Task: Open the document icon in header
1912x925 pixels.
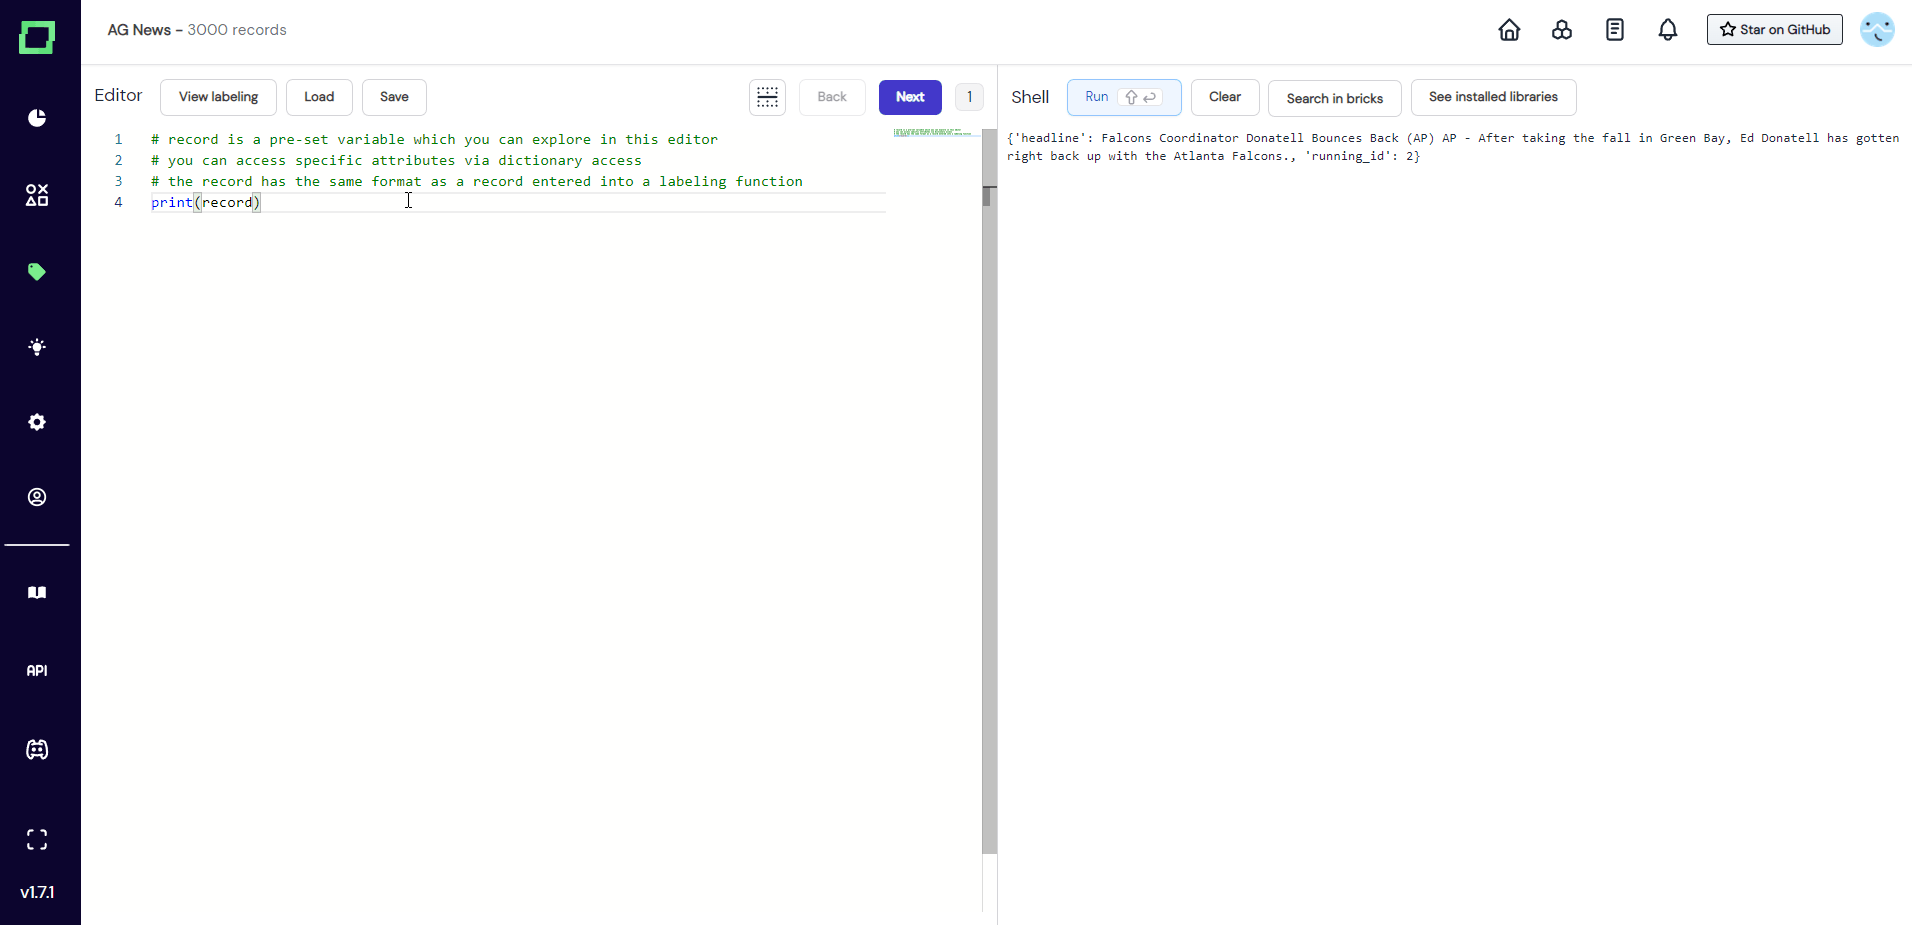Action: coord(1615,30)
